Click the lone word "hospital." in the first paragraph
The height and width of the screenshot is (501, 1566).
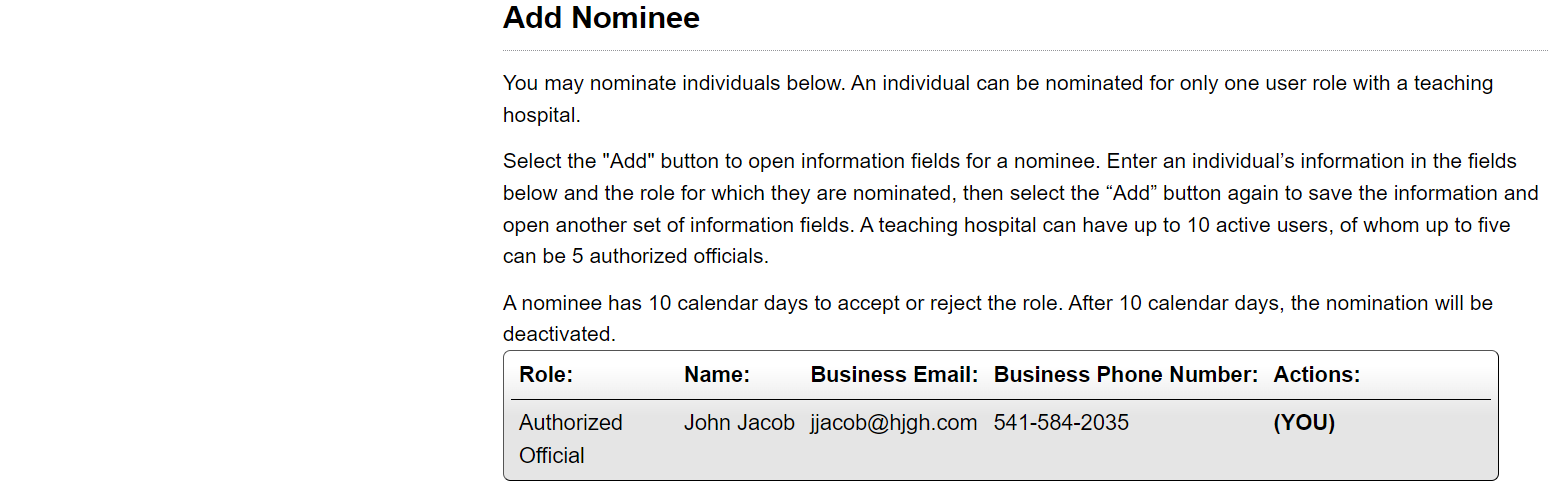point(541,115)
